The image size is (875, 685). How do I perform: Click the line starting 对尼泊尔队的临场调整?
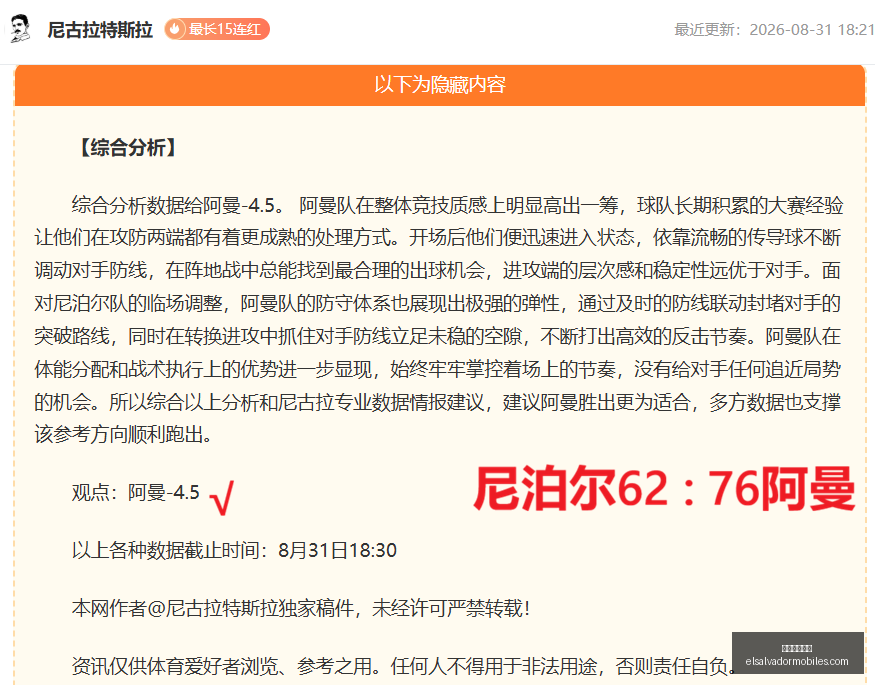point(438,303)
